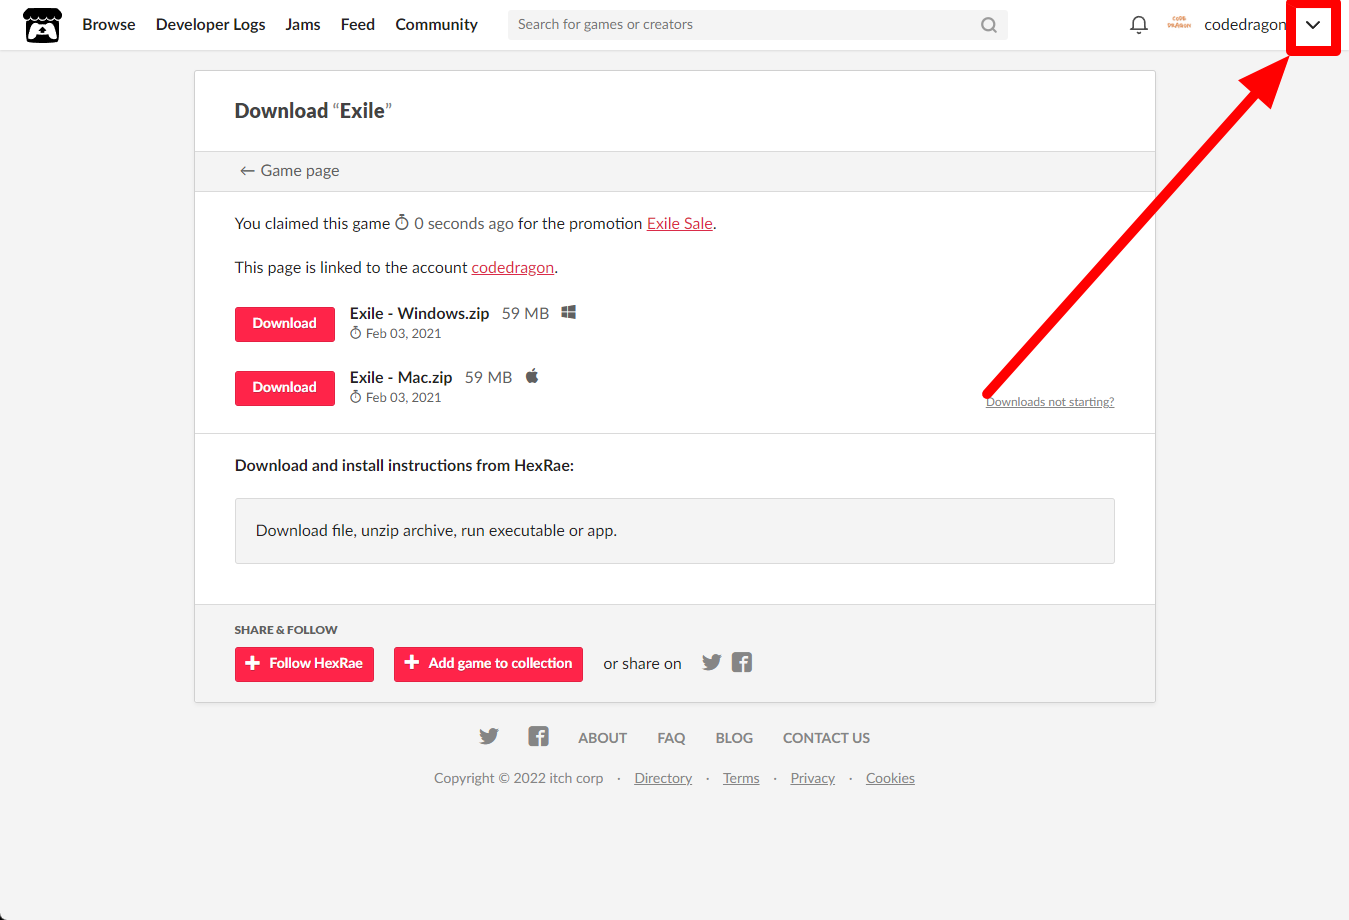This screenshot has width=1349, height=920.
Task: Click the Windows platform icon
Action: click(x=568, y=312)
